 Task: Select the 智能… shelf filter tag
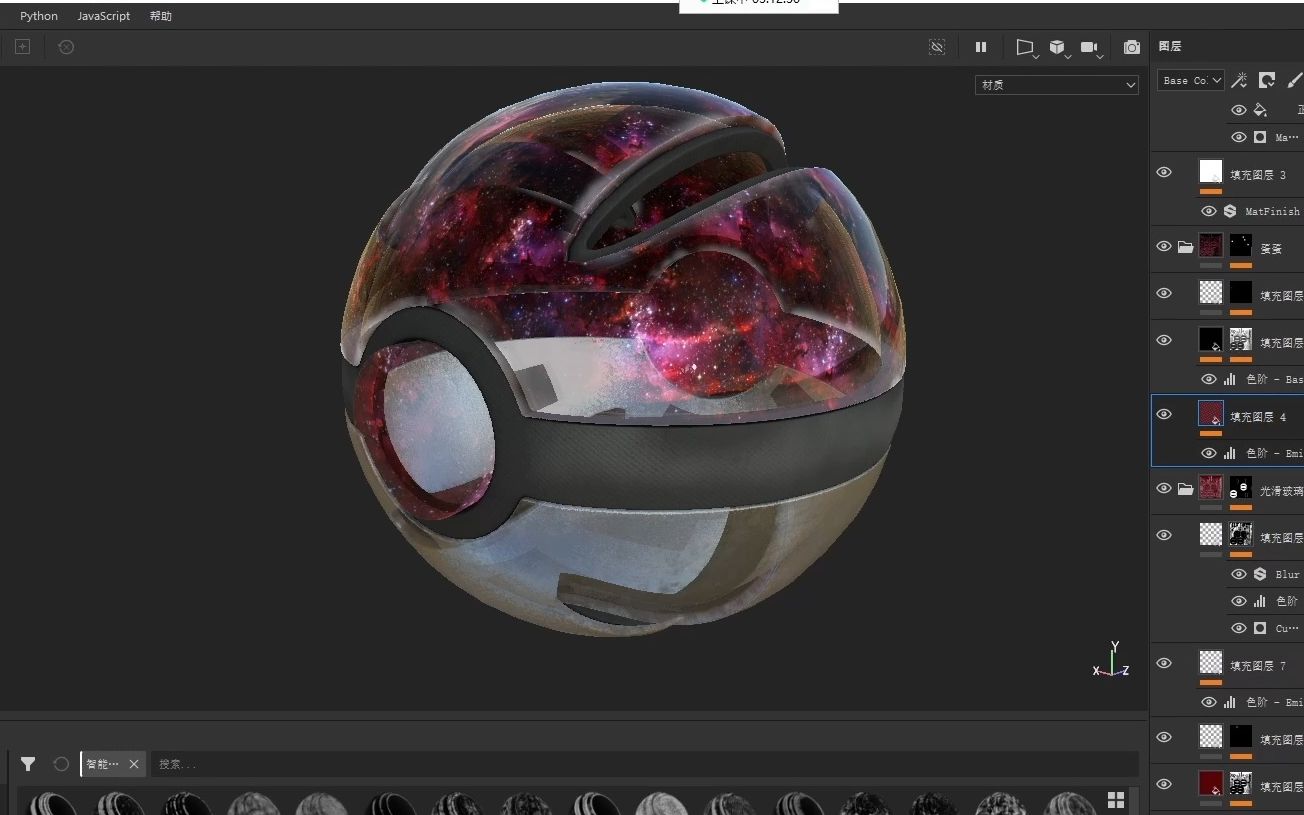(x=102, y=764)
